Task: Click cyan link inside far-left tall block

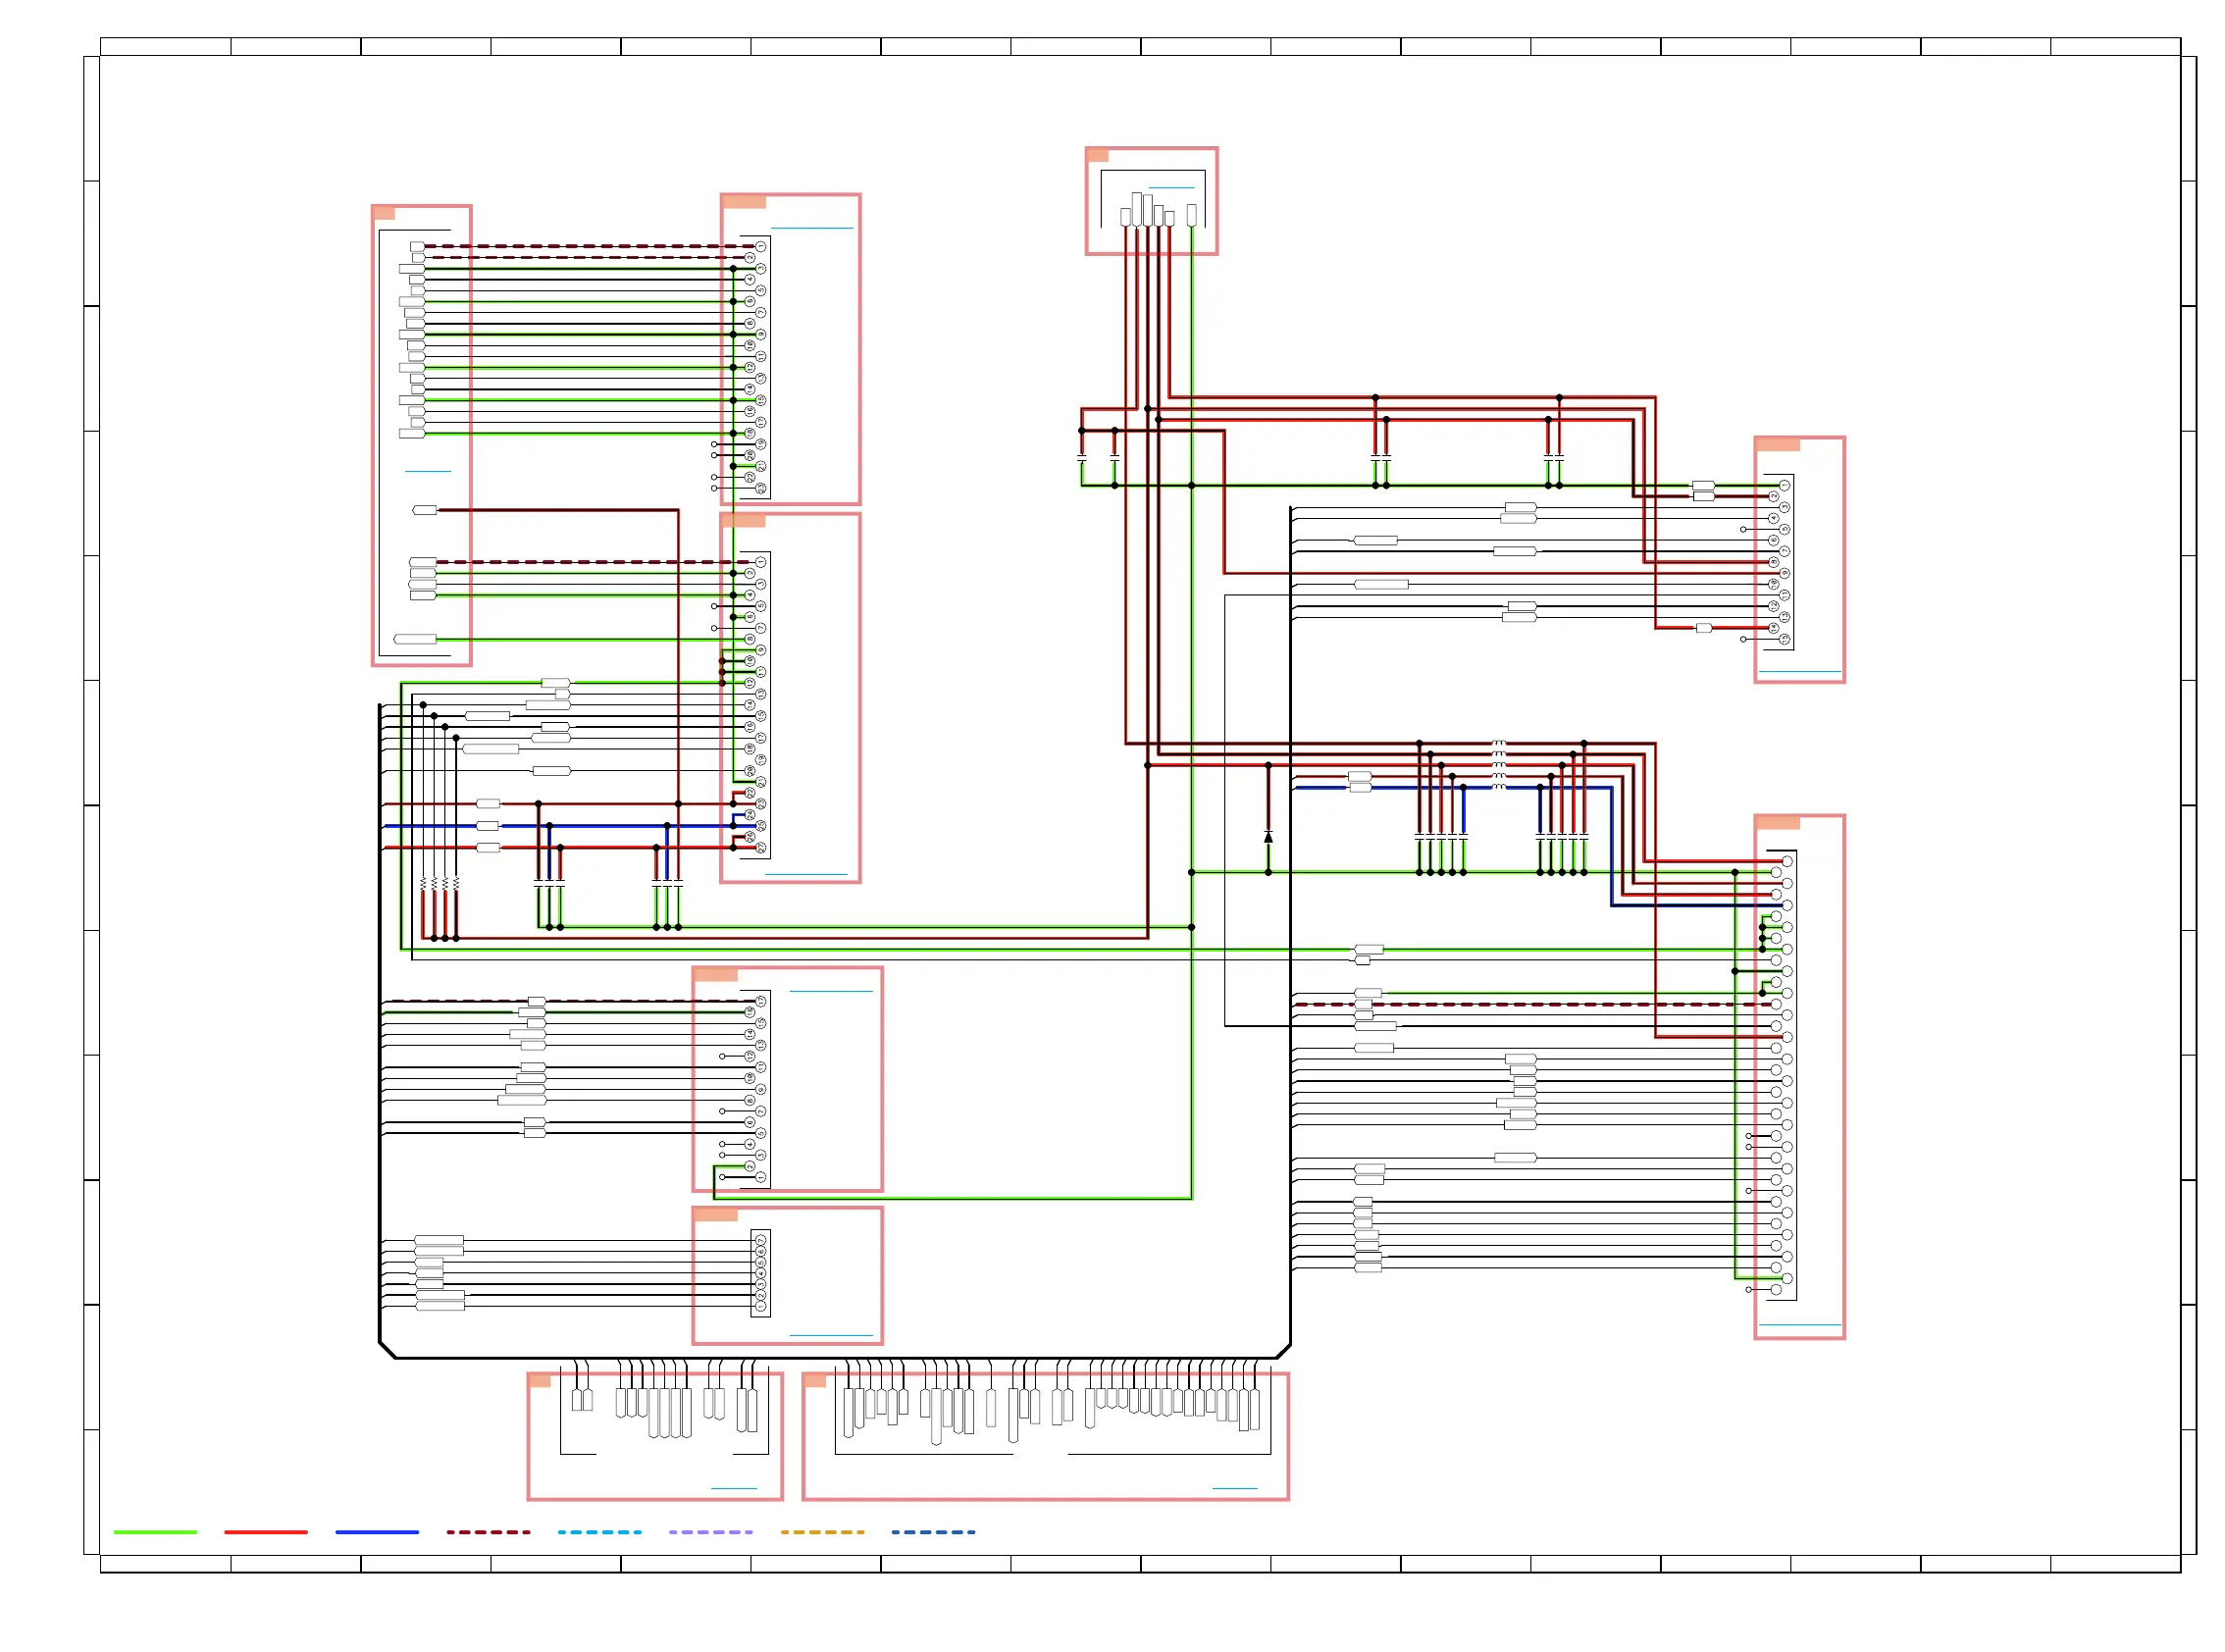Action: click(427, 471)
